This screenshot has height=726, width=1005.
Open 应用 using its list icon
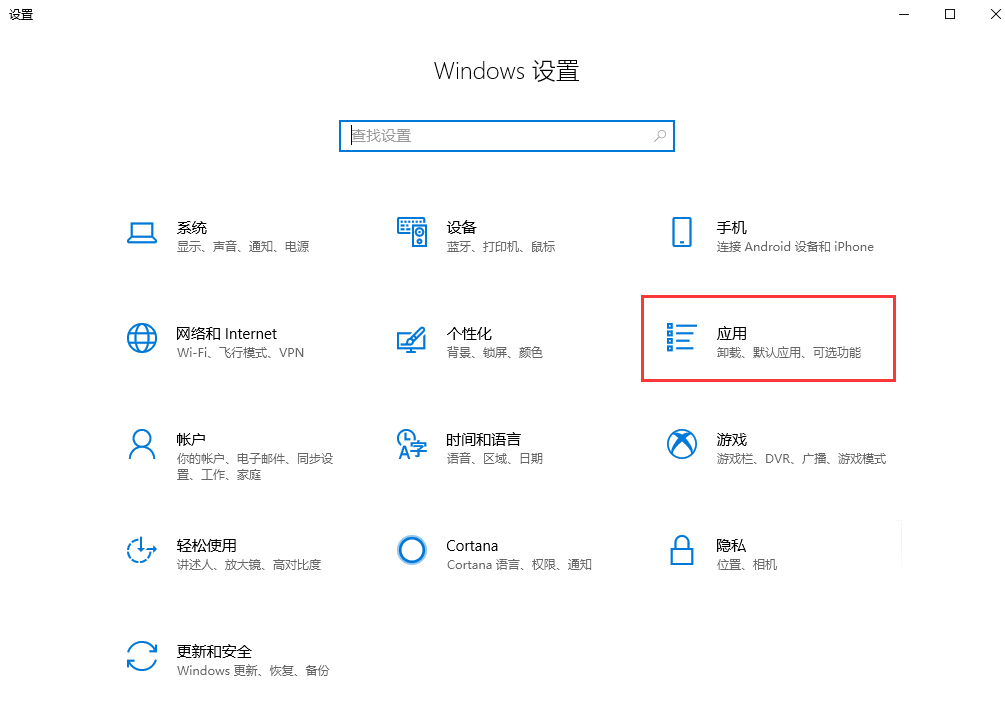681,338
